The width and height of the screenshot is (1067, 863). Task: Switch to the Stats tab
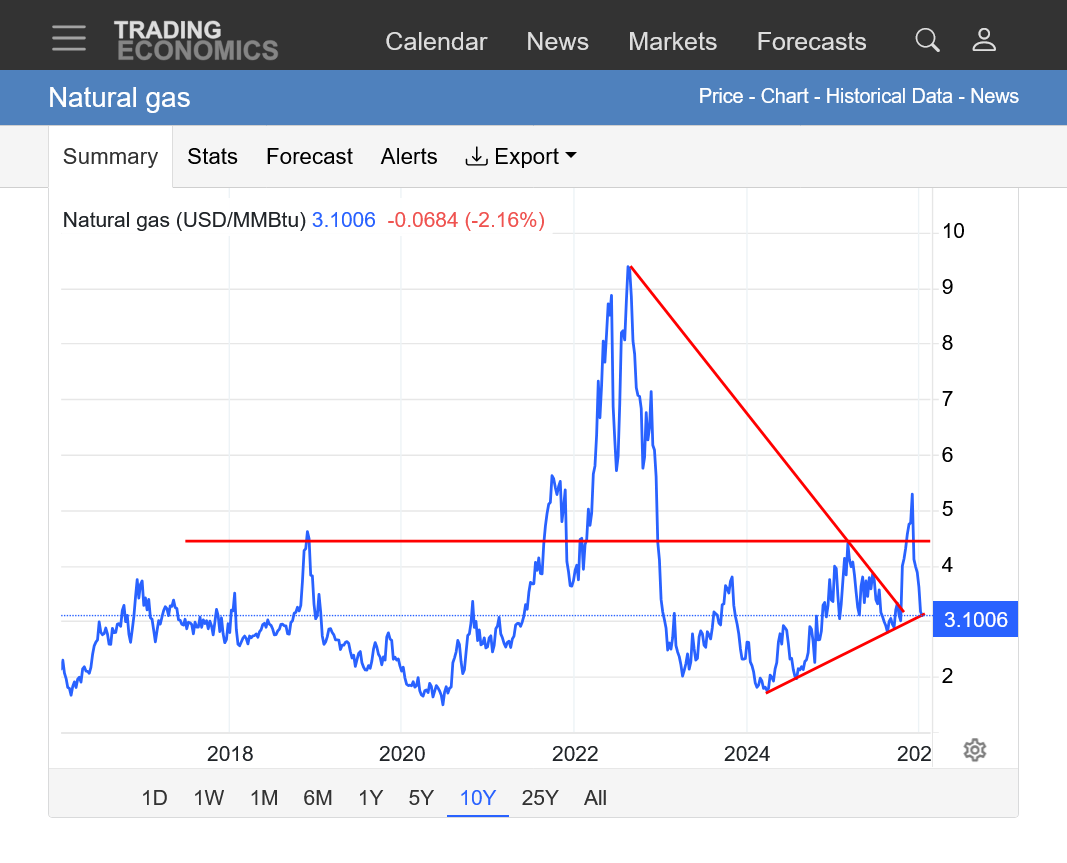coord(212,157)
